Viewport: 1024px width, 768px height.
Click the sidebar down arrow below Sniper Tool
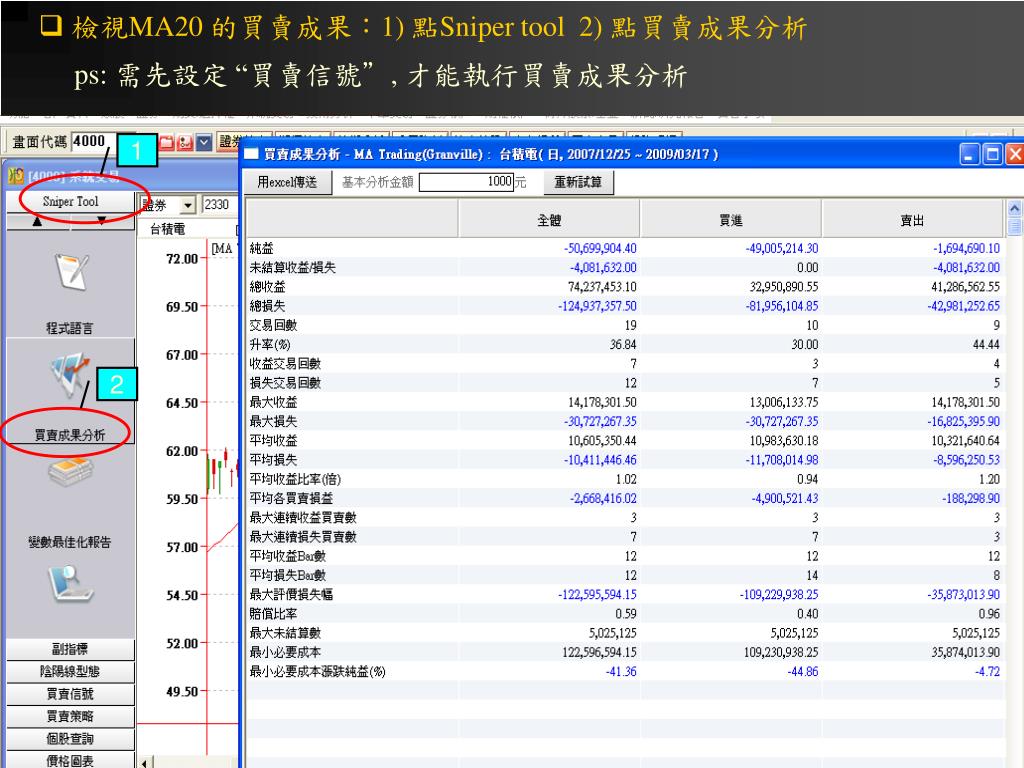101,221
